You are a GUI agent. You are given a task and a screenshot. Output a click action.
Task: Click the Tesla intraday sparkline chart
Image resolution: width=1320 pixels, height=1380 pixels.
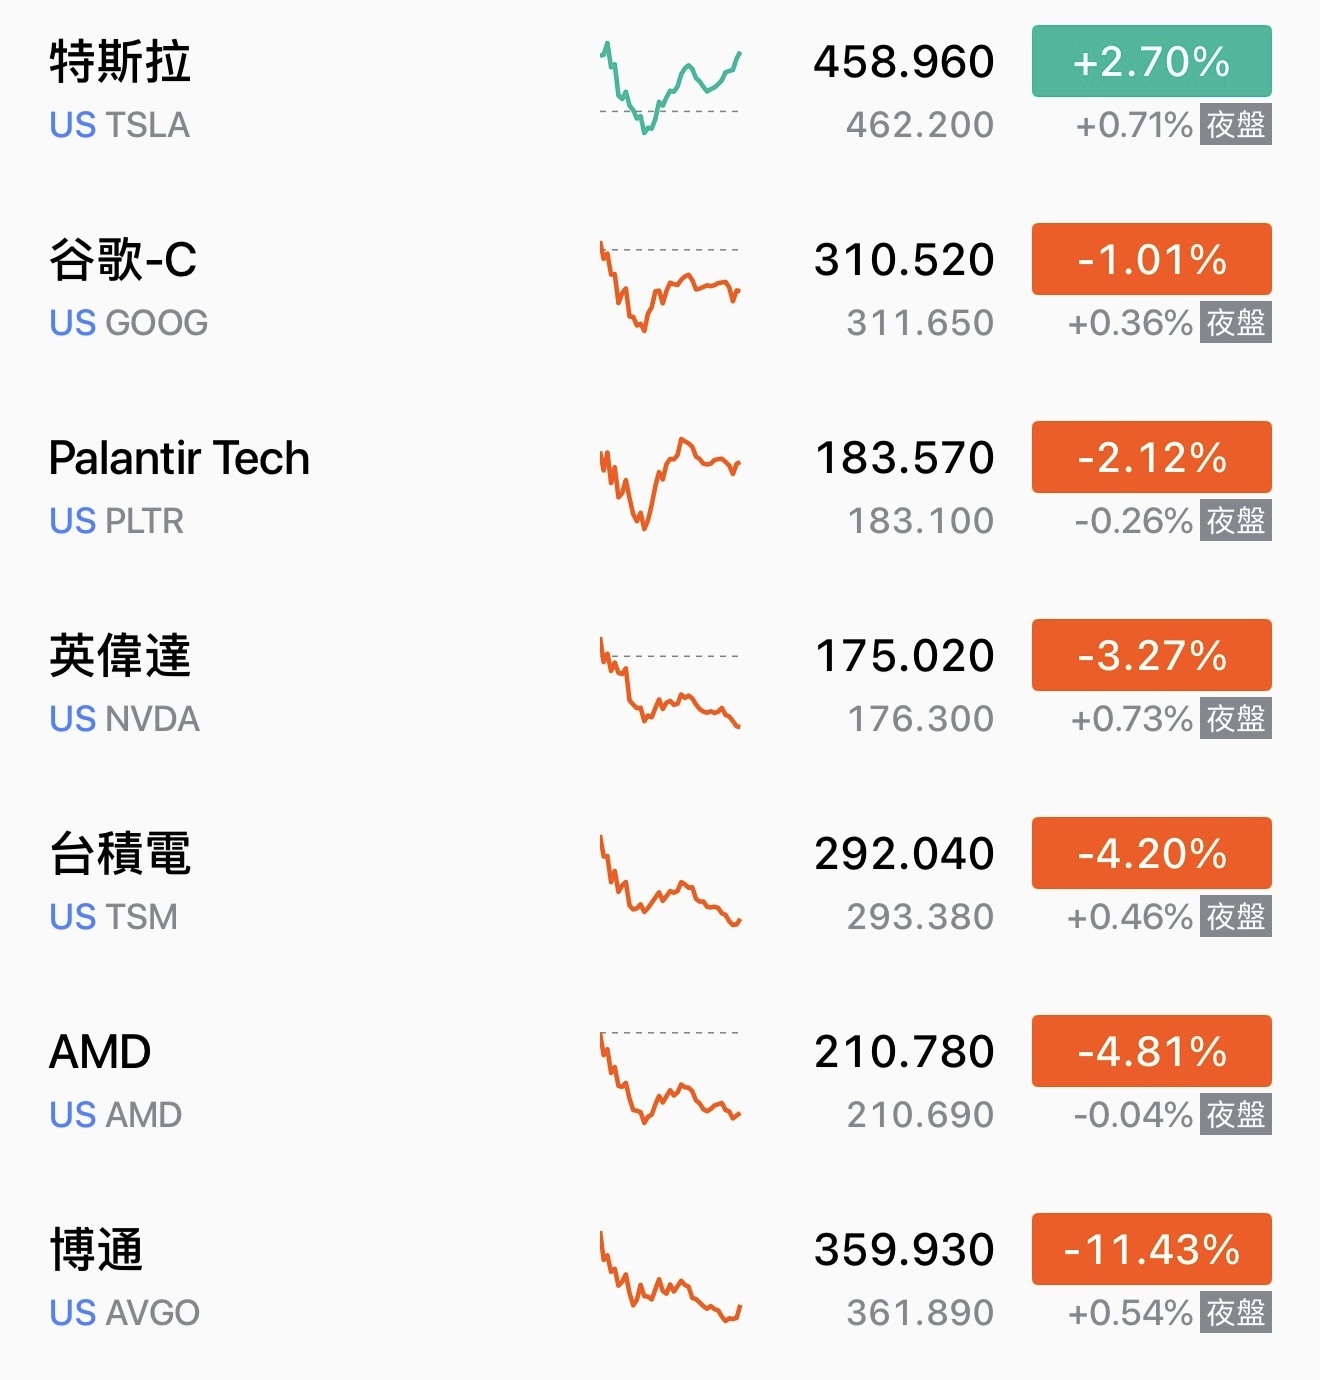coord(670,88)
